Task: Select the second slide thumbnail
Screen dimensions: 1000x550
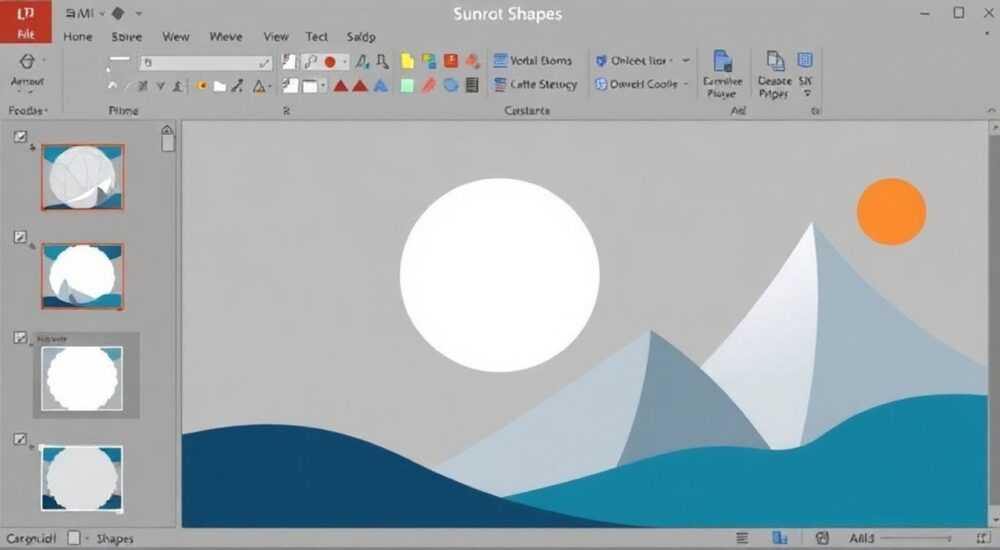Action: click(x=83, y=276)
